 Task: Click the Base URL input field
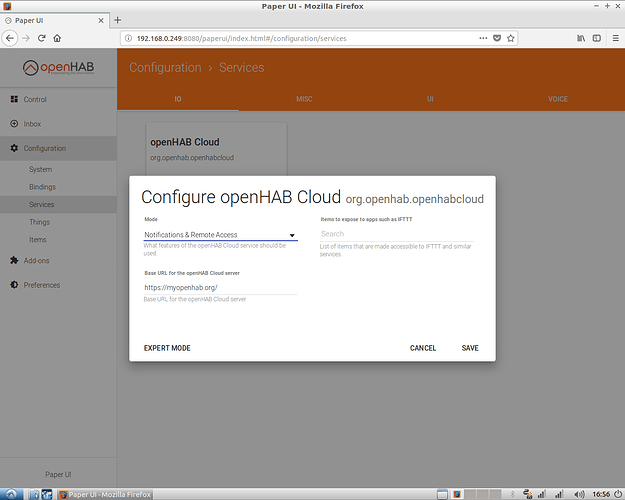point(220,287)
